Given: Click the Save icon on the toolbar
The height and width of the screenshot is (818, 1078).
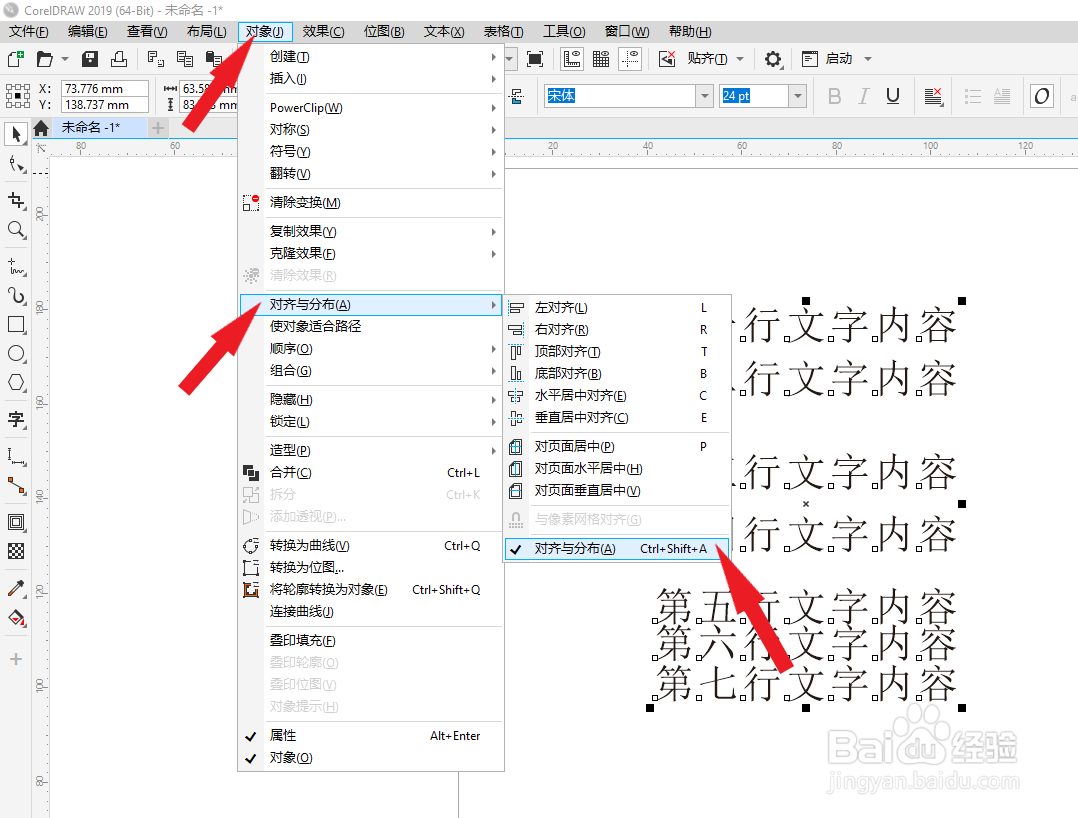Looking at the screenshot, I should (89, 59).
